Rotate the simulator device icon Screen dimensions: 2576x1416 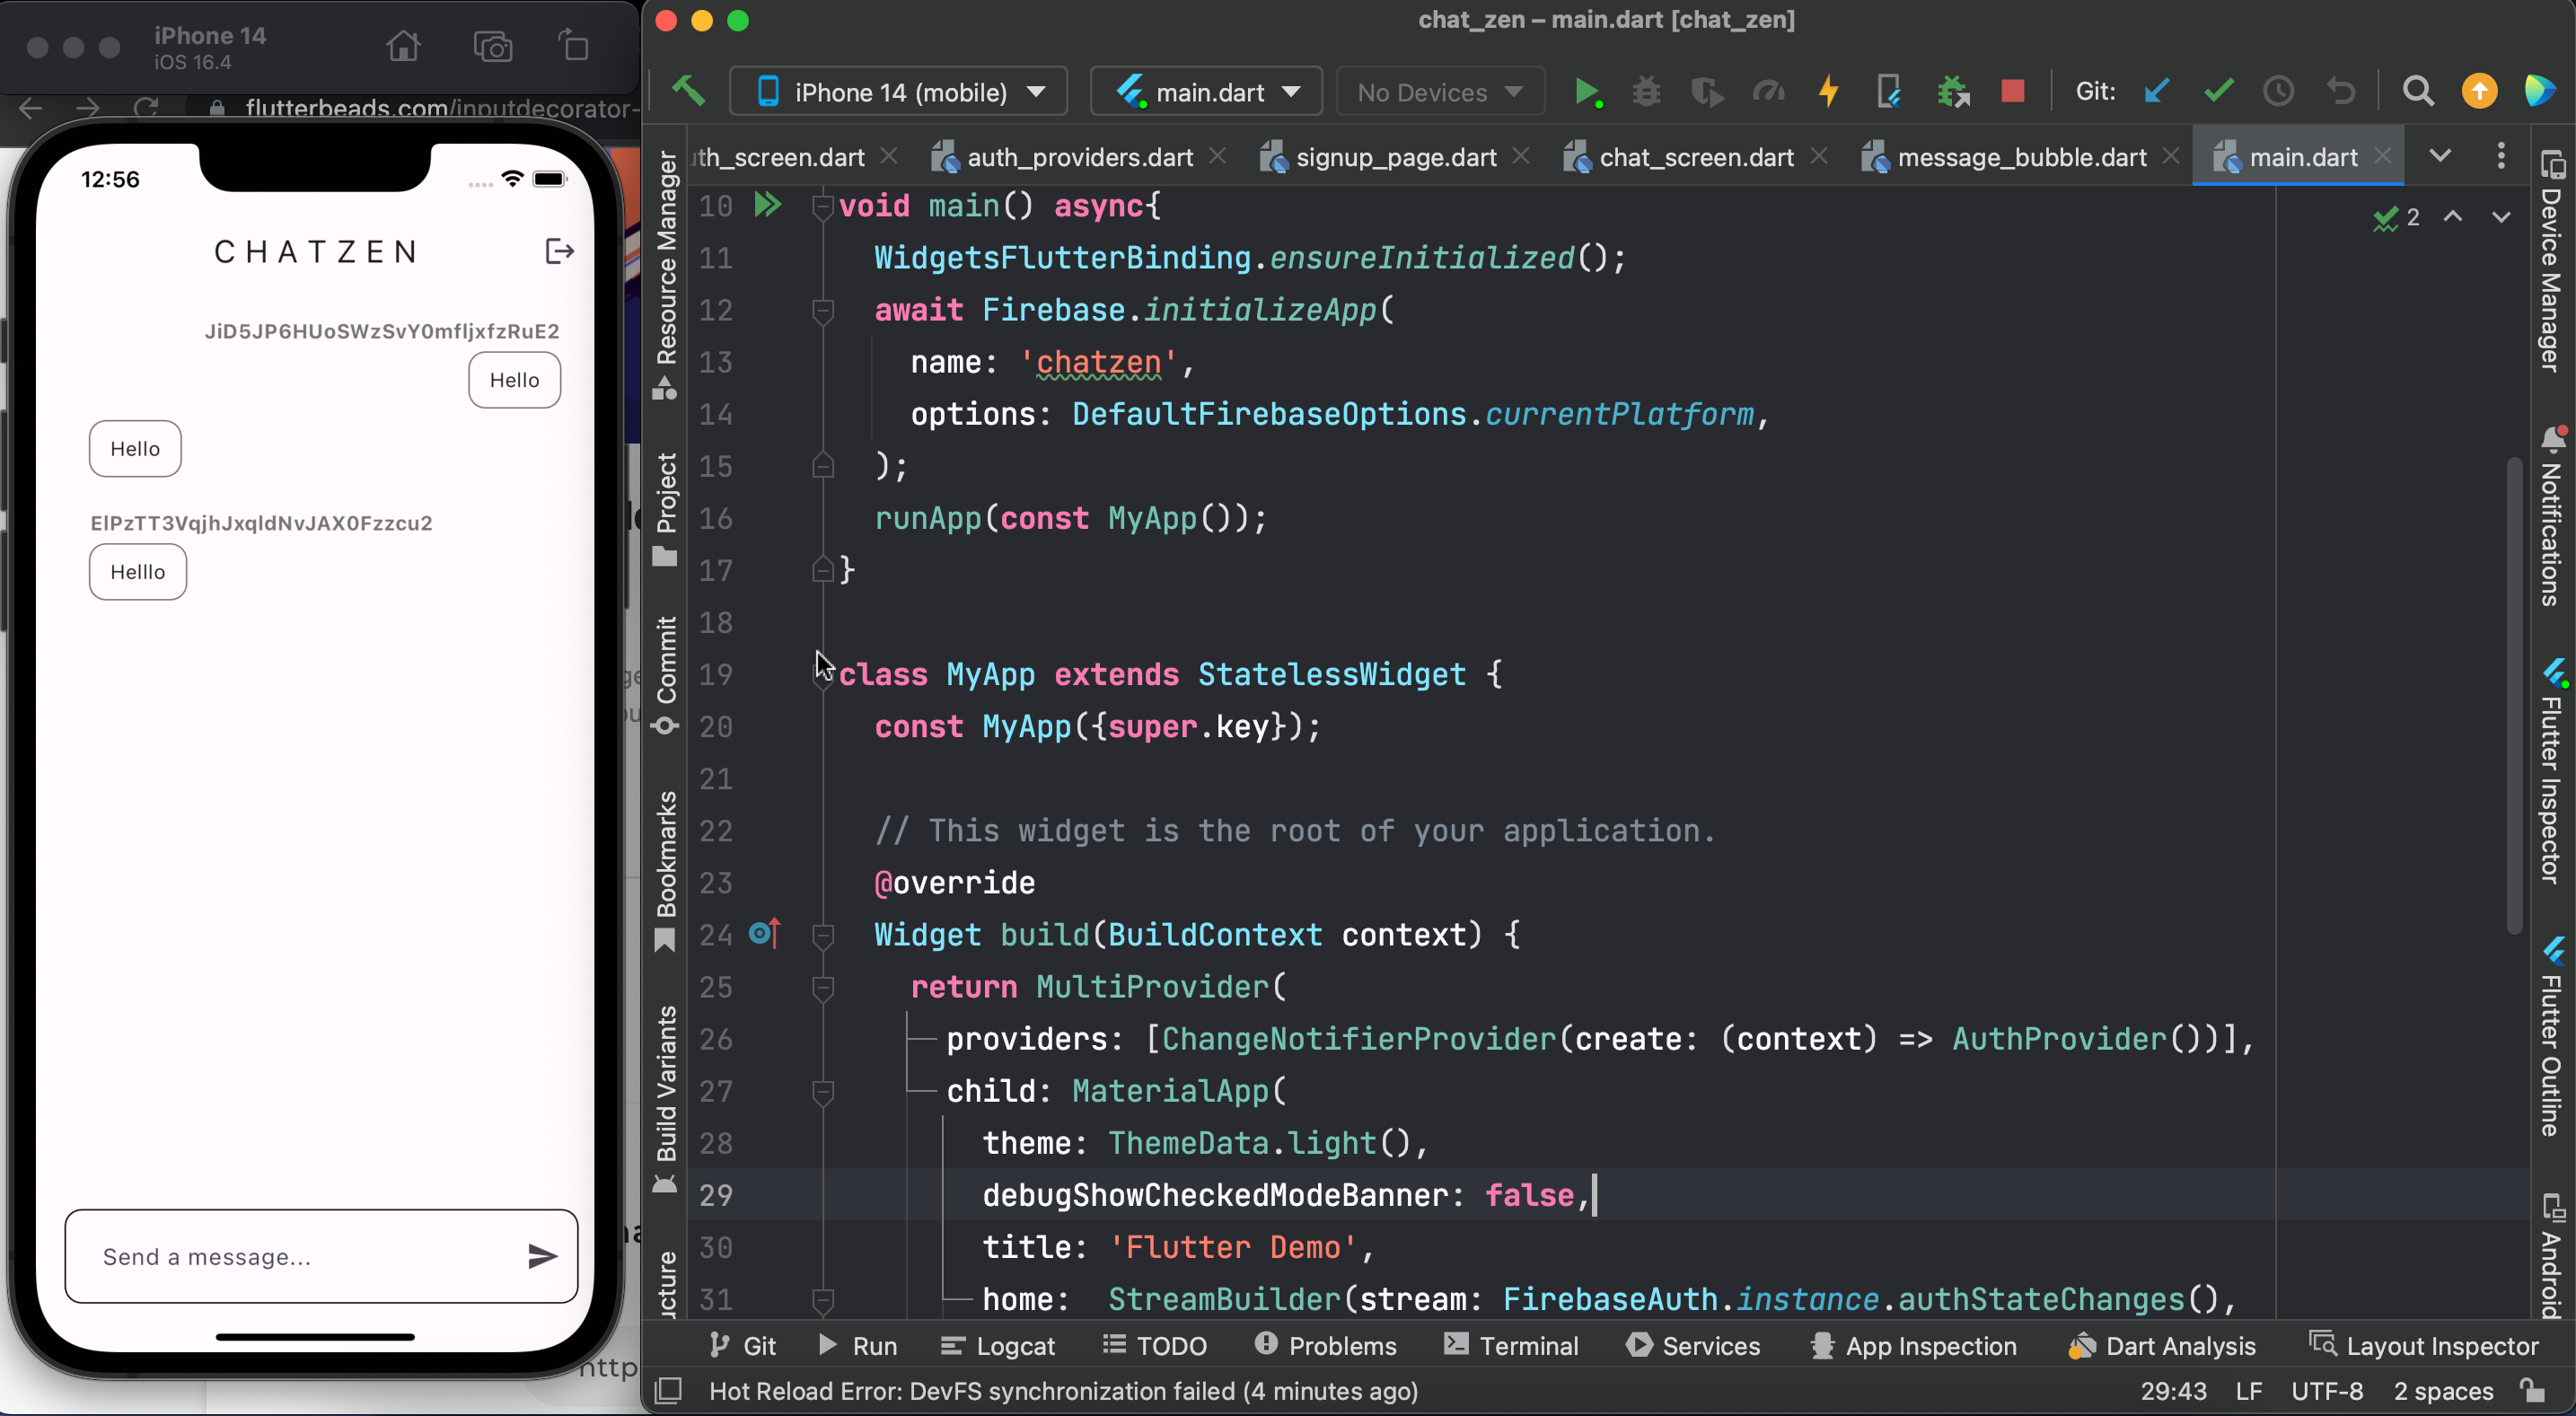point(574,46)
